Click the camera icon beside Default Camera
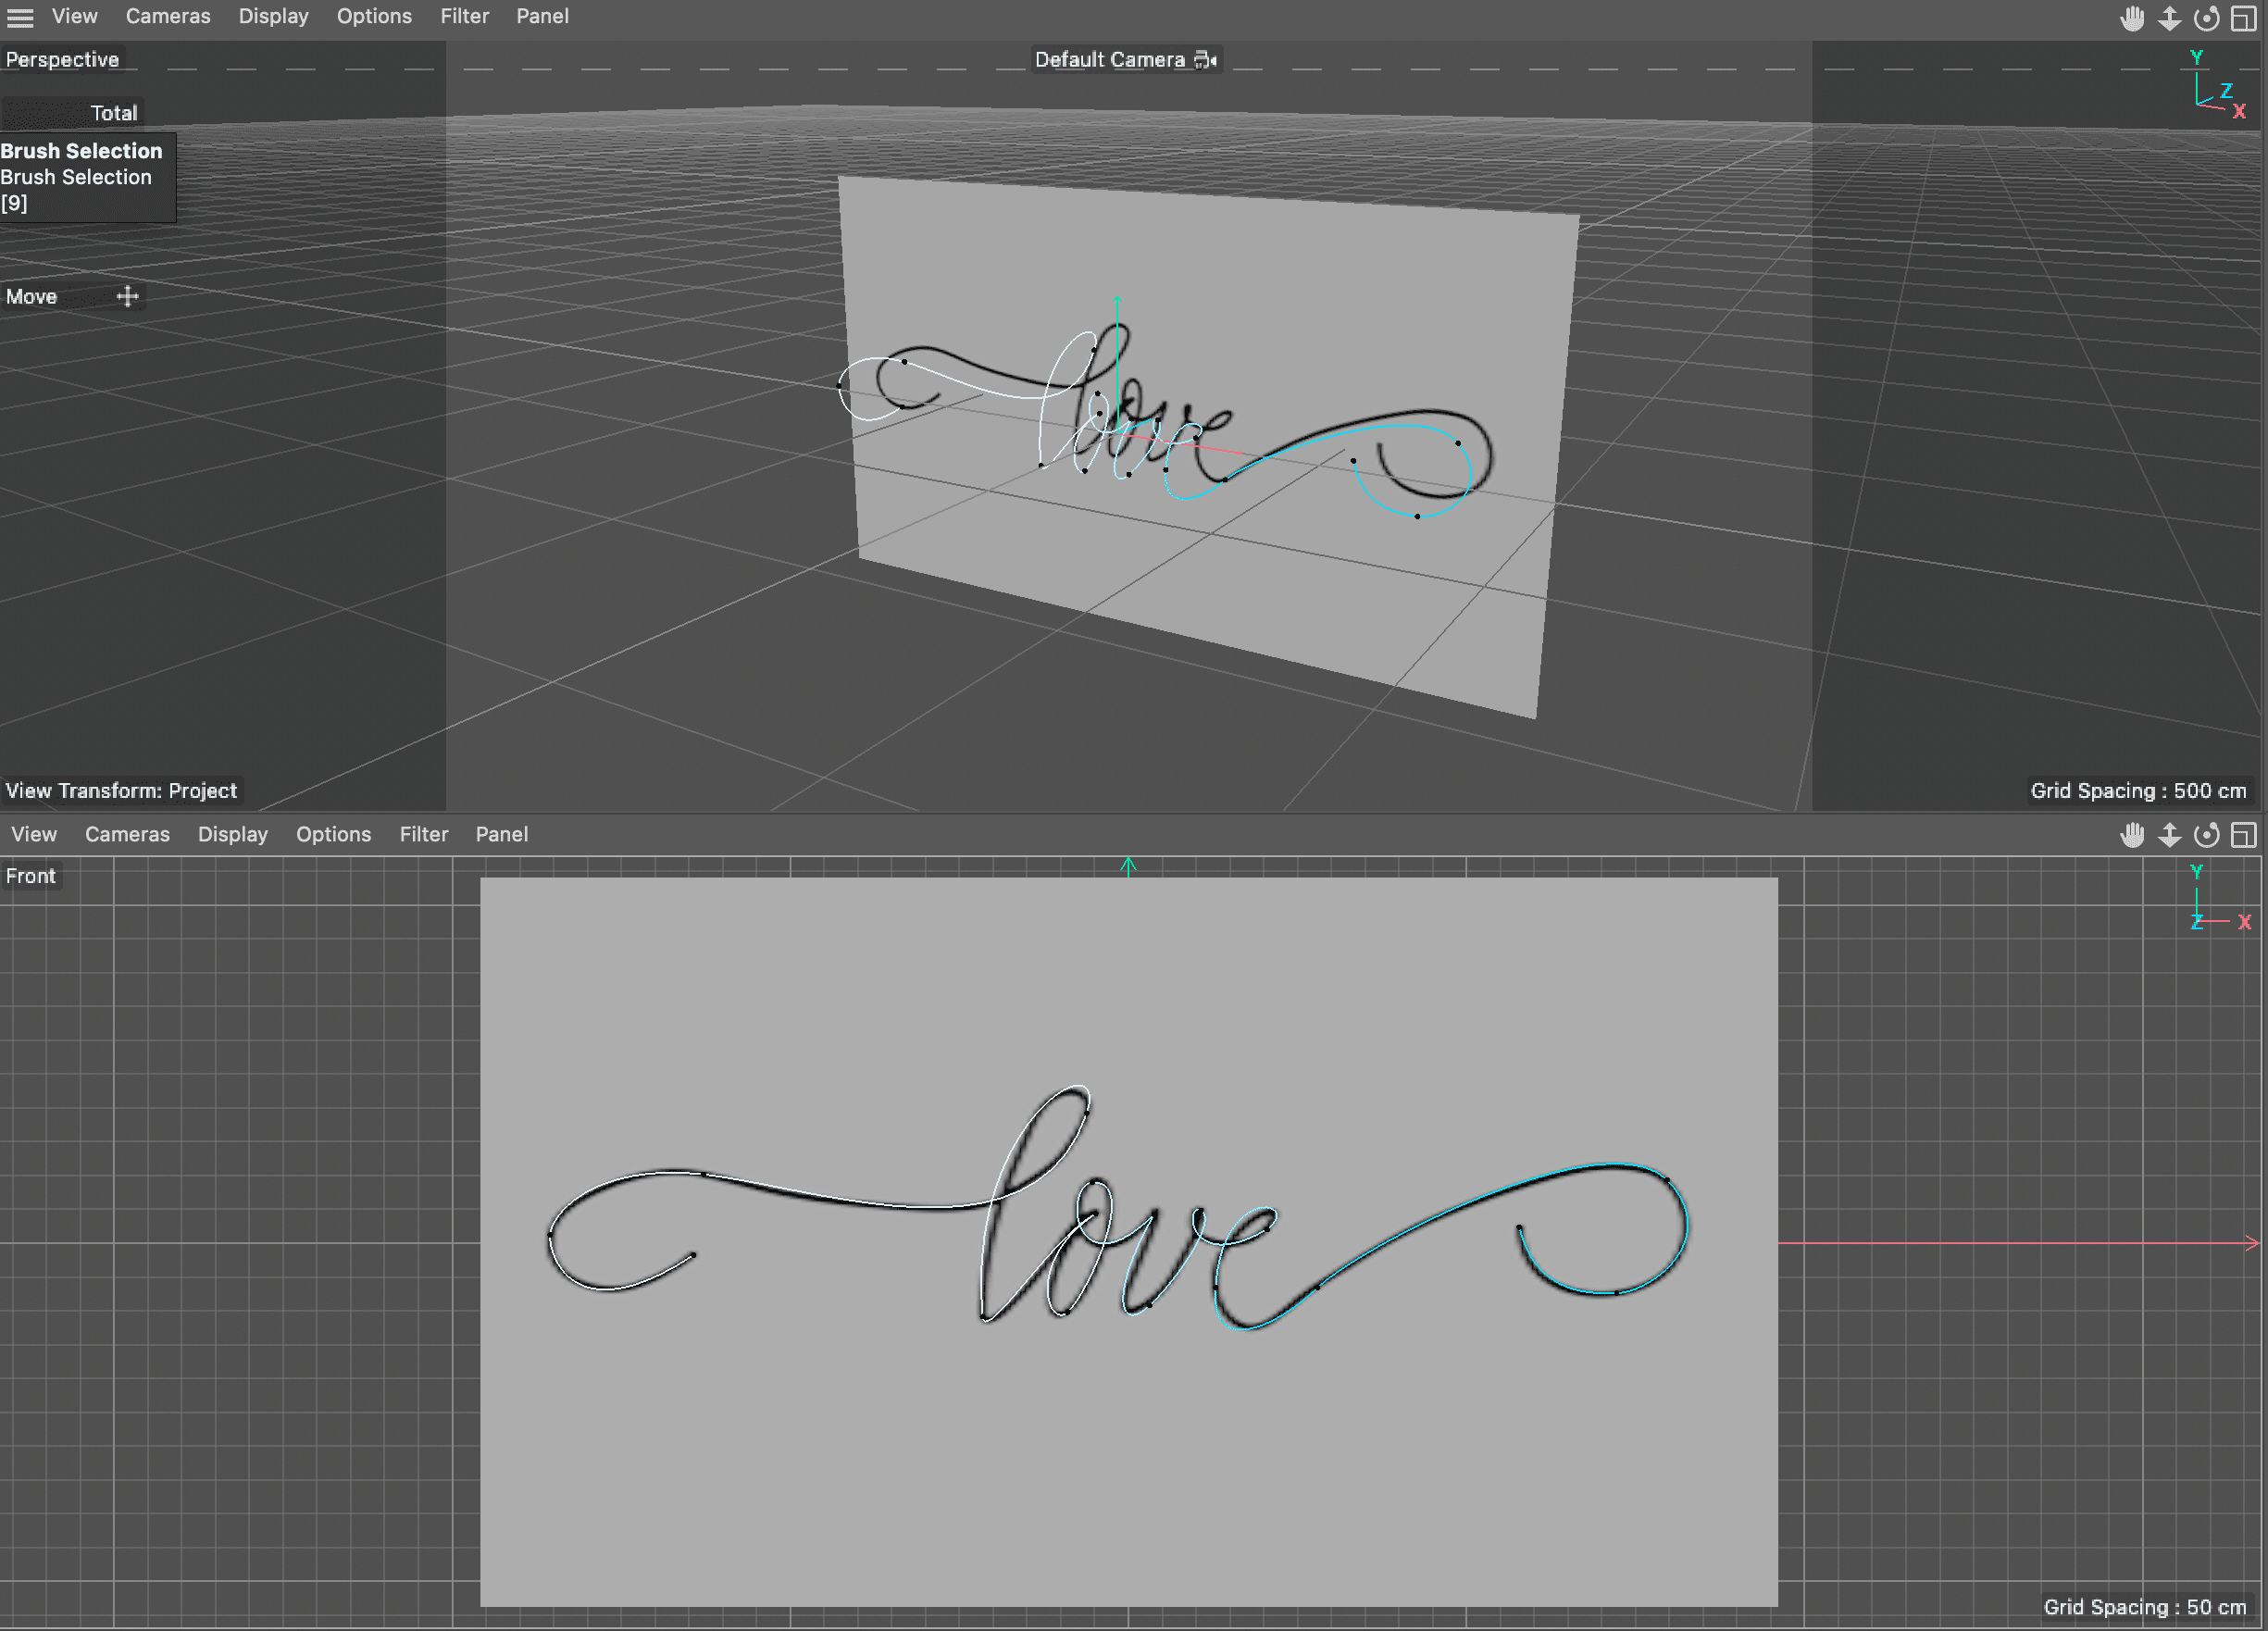Viewport: 2268px width, 1631px height. coord(1206,60)
